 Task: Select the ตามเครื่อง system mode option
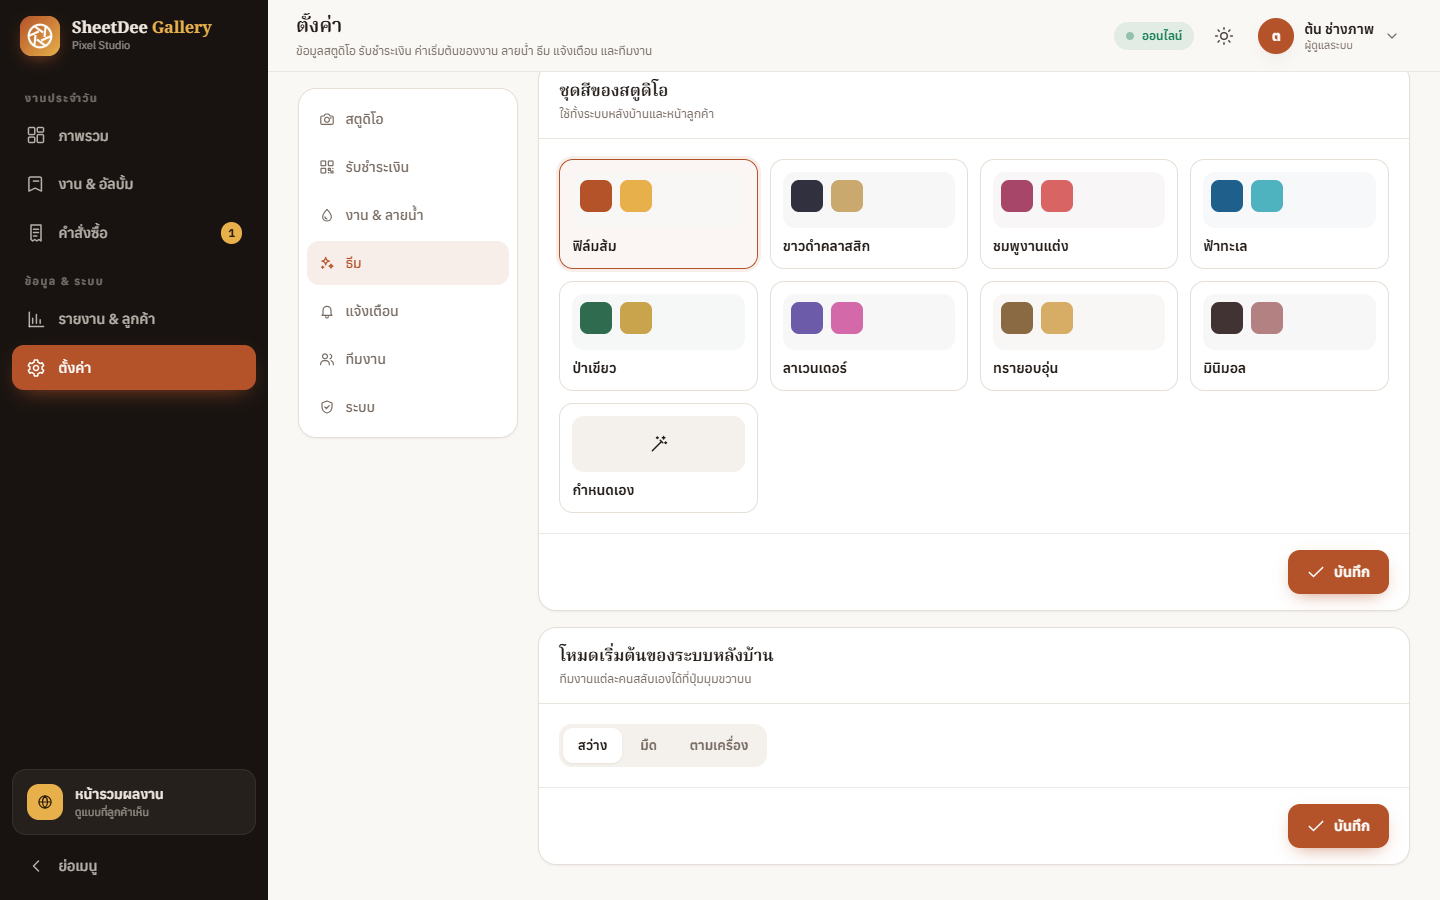[x=719, y=745]
